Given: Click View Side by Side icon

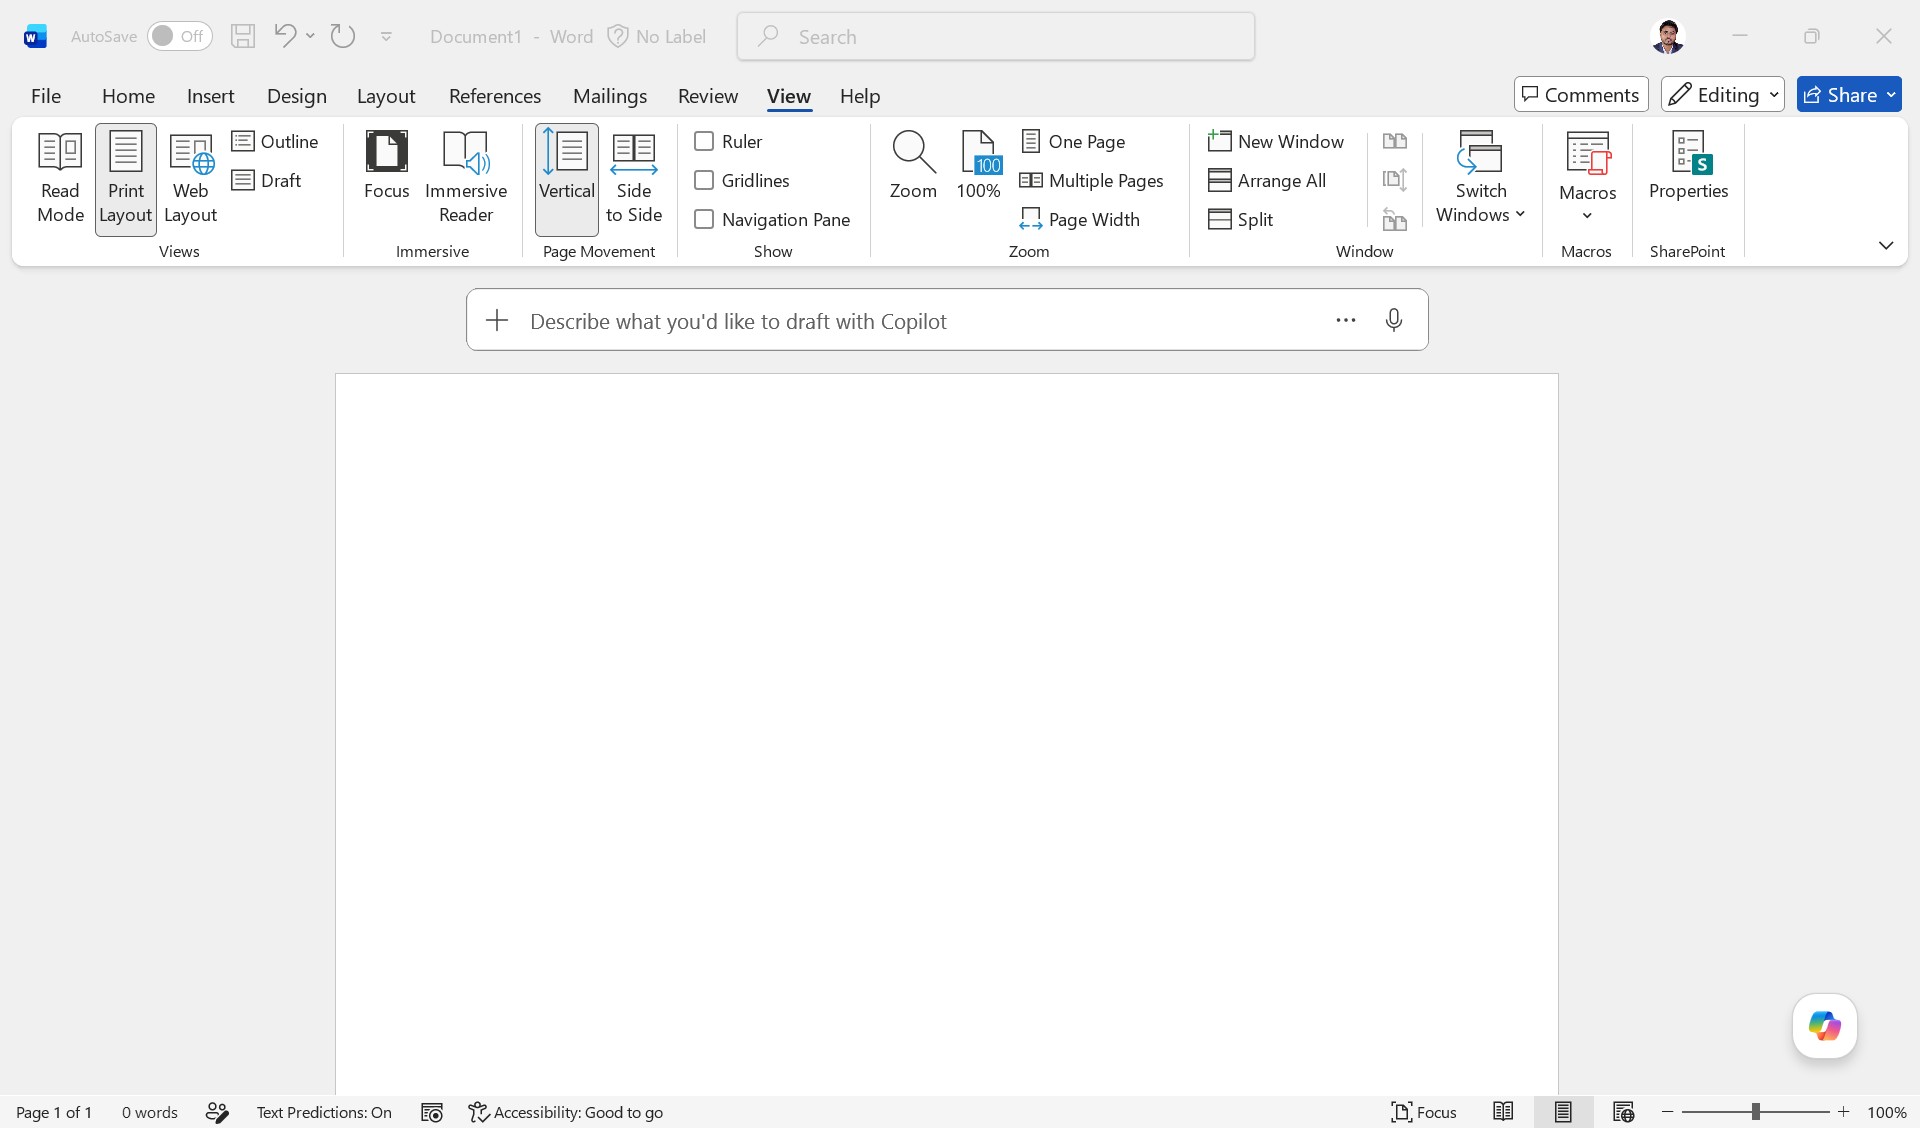Looking at the screenshot, I should click(x=1395, y=141).
